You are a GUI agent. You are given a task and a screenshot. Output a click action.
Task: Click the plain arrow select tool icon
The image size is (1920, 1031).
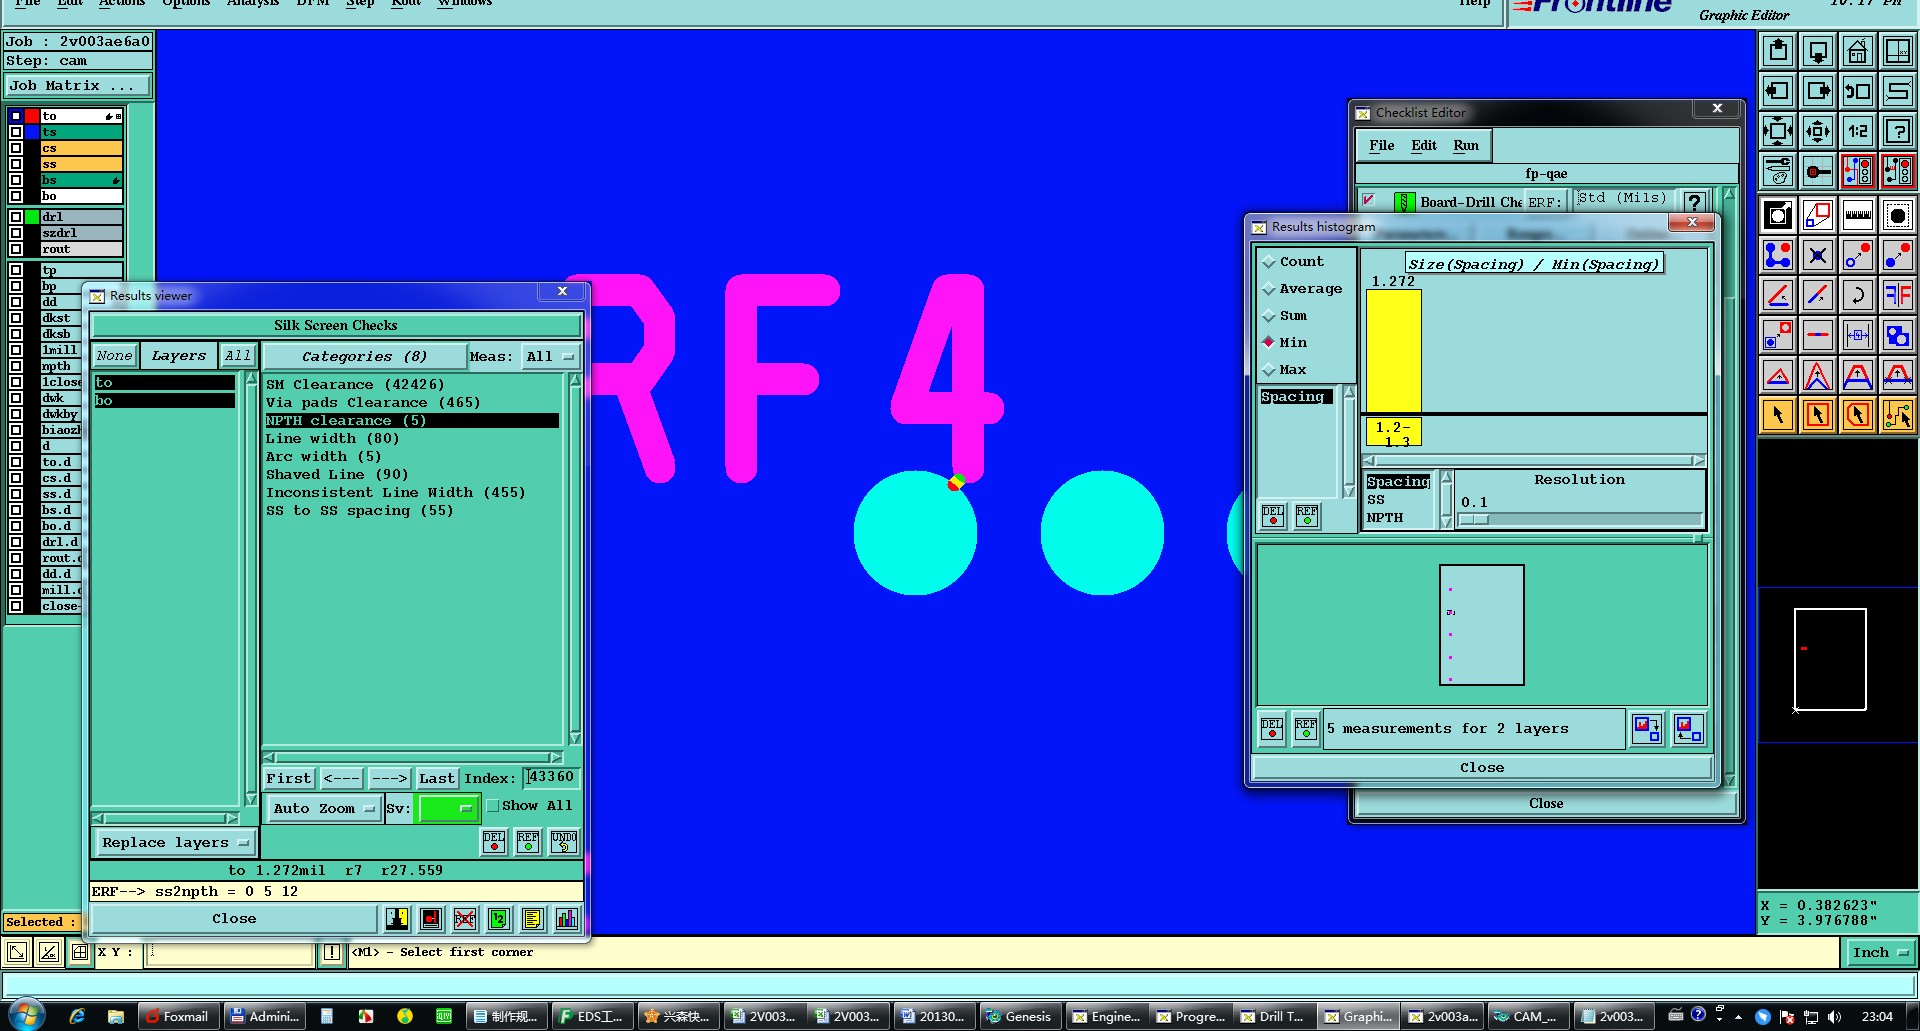pos(1777,415)
